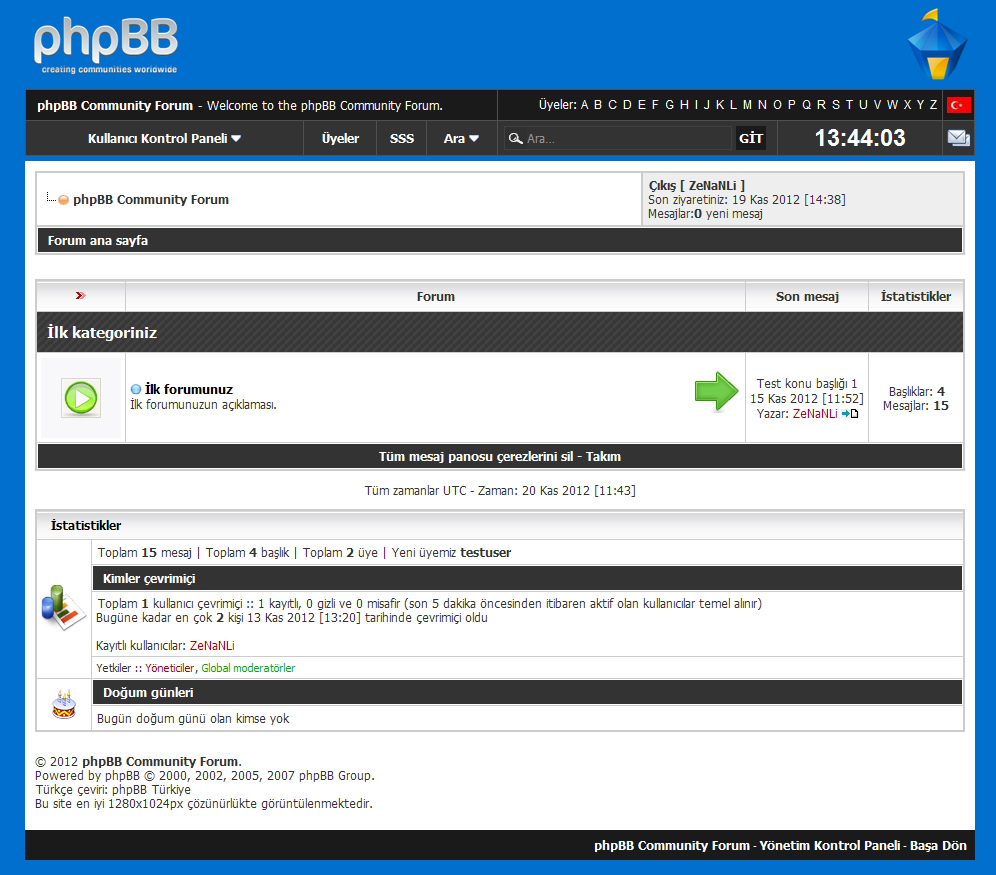Click the big green arrow icon
Viewport: 996px width, 875px height.
pyautogui.click(x=717, y=392)
